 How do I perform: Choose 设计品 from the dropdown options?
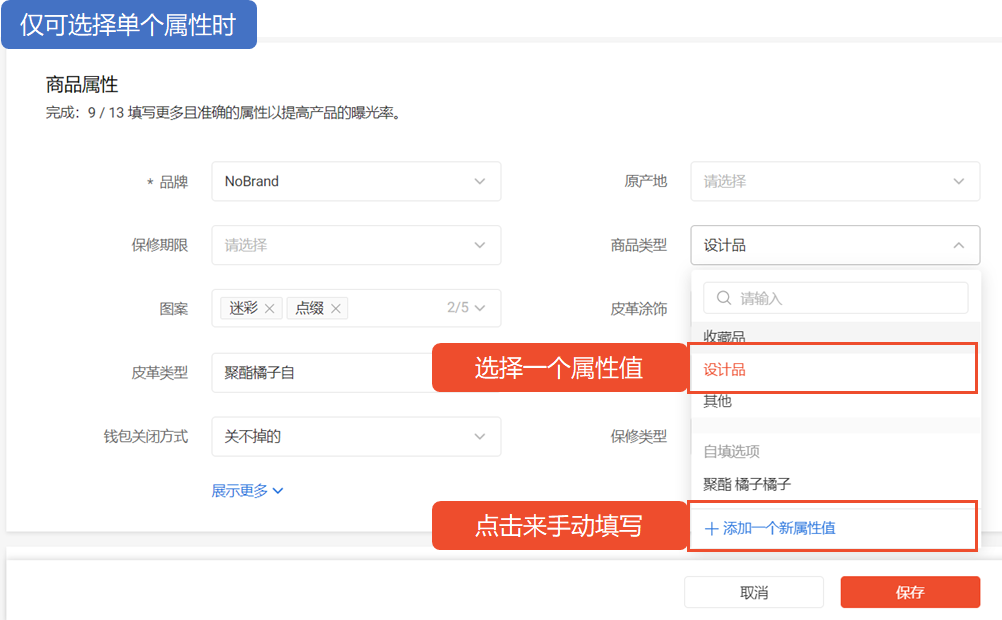[x=725, y=370]
